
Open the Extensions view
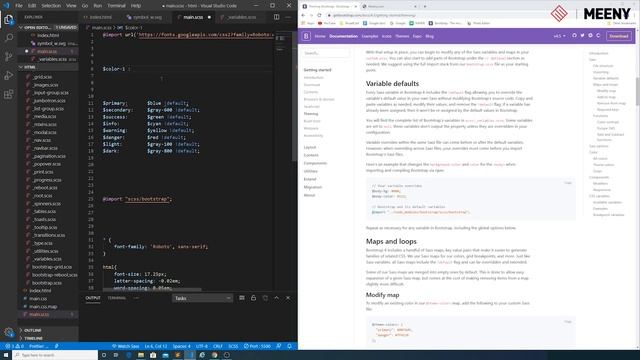pos(9,94)
